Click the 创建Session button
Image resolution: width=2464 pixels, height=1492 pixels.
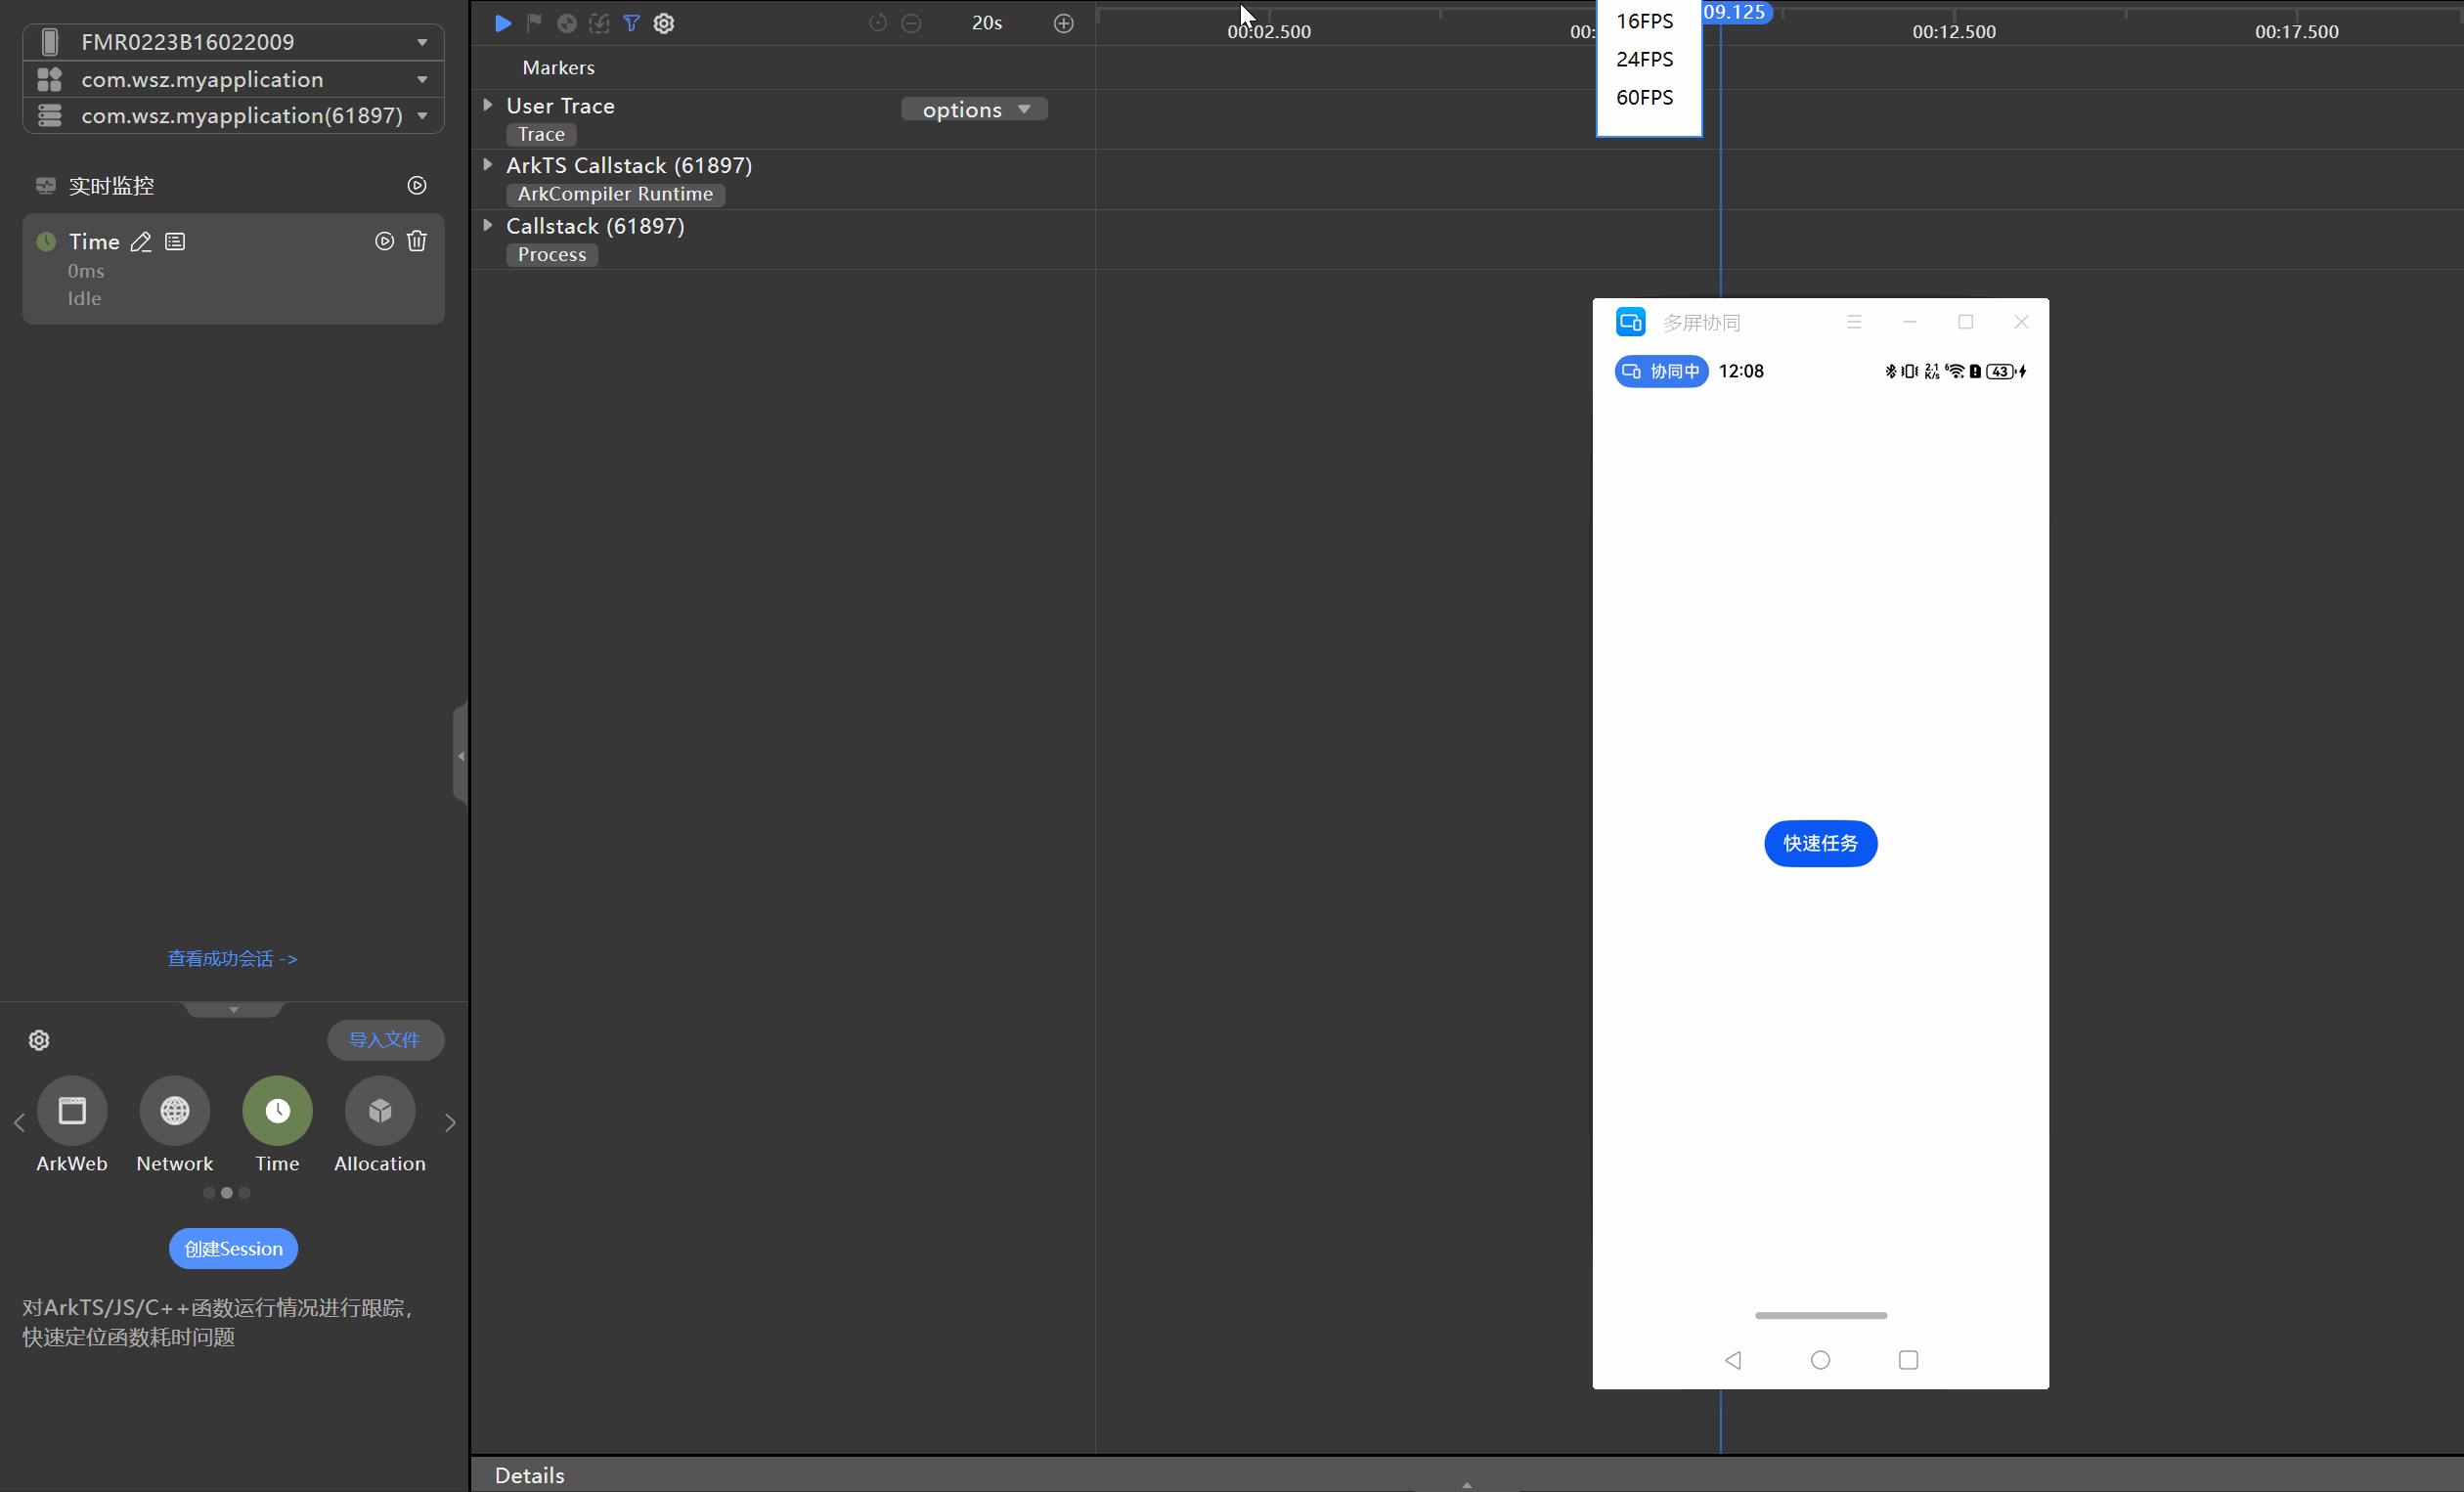(233, 1248)
